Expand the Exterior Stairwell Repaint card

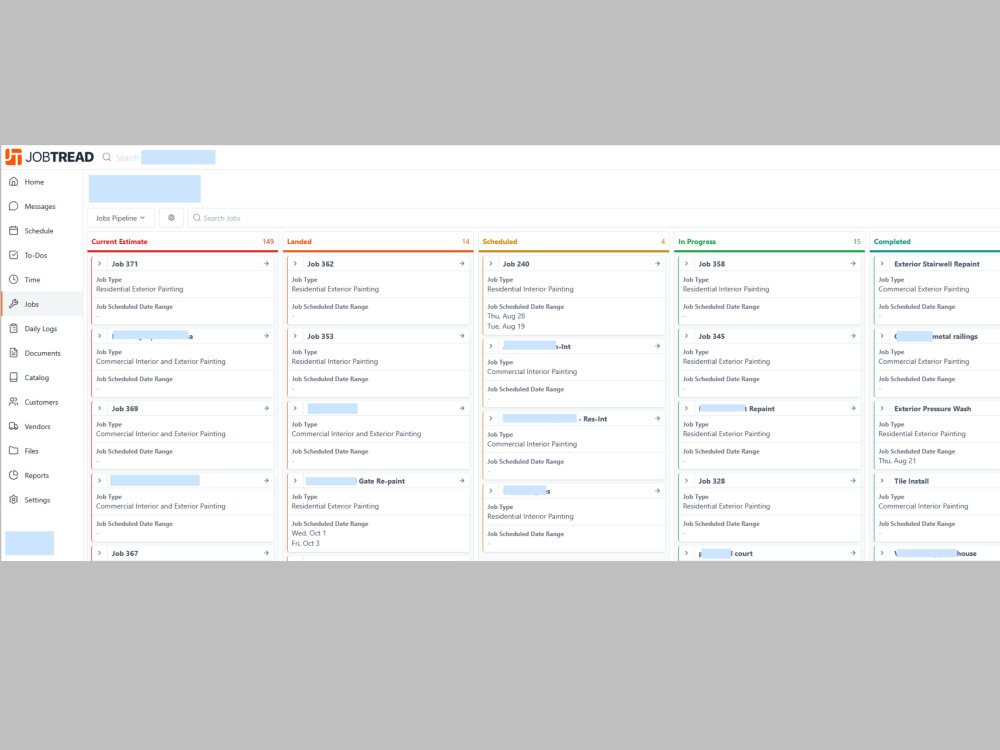[883, 263]
